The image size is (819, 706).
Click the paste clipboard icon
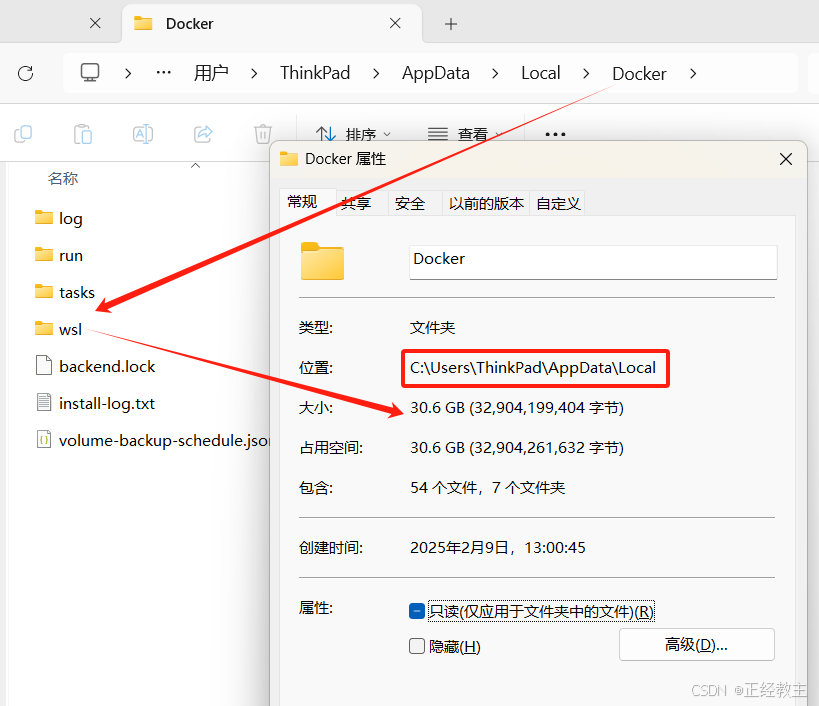tap(83, 134)
